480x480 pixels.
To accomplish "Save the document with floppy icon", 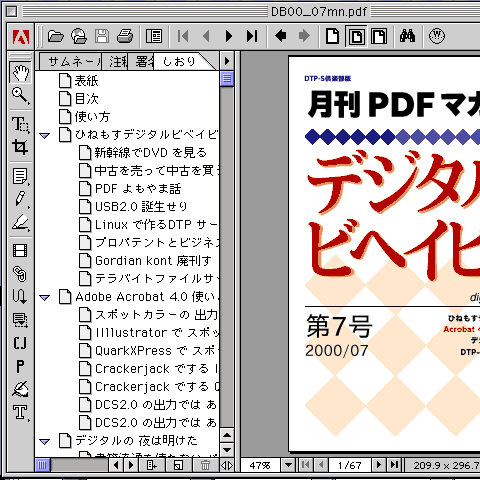I will point(102,36).
